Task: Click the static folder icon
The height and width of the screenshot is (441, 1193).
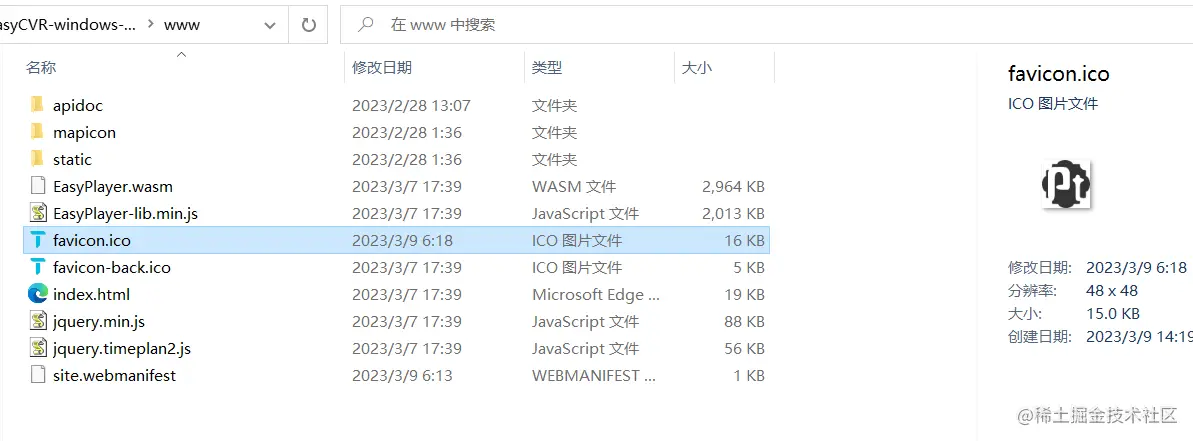Action: pos(37,159)
